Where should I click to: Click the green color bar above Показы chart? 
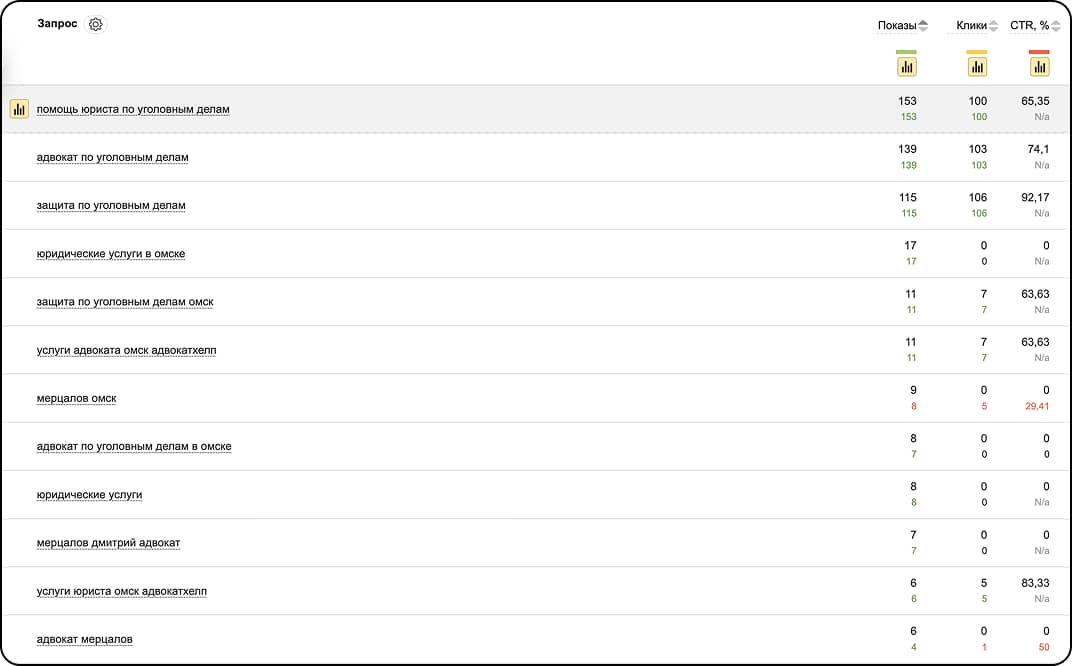pyautogui.click(x=907, y=52)
